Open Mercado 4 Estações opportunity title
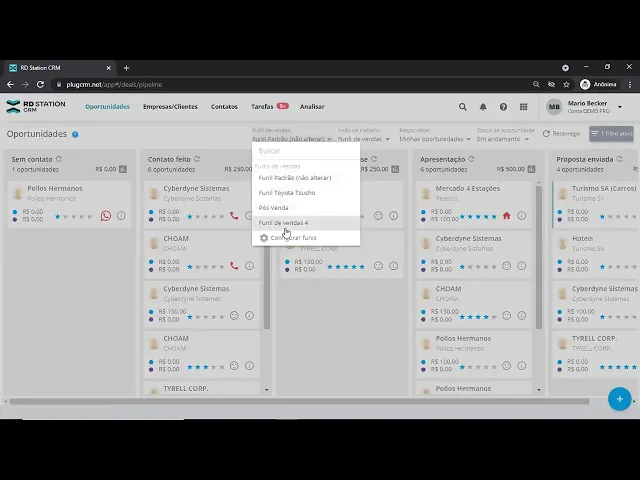Screen dimensions: 640x480 [x=468, y=188]
